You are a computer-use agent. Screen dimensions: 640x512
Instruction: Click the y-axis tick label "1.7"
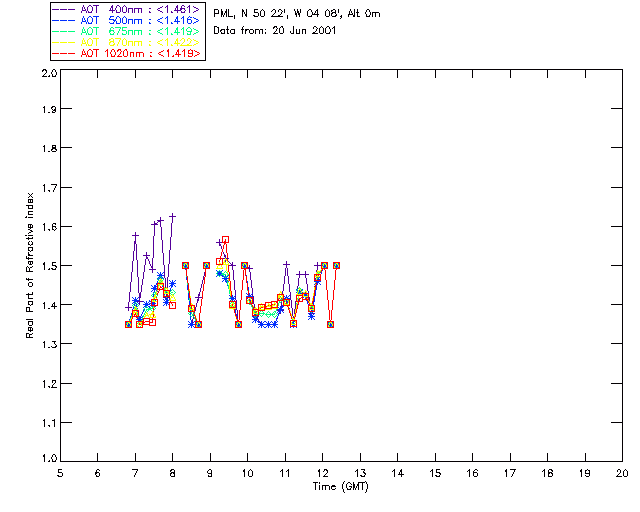(x=49, y=188)
